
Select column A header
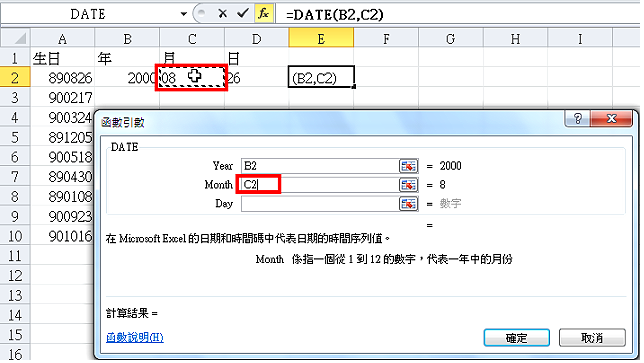(62, 39)
